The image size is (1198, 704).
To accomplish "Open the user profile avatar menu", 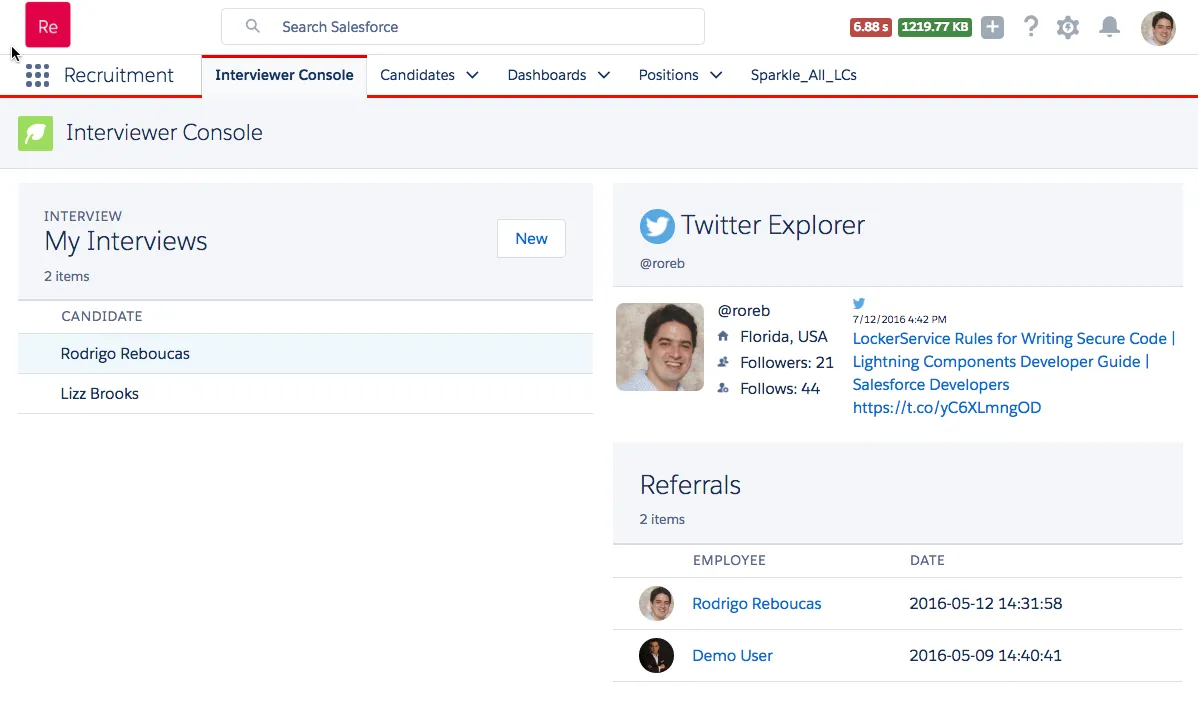I will click(1158, 28).
